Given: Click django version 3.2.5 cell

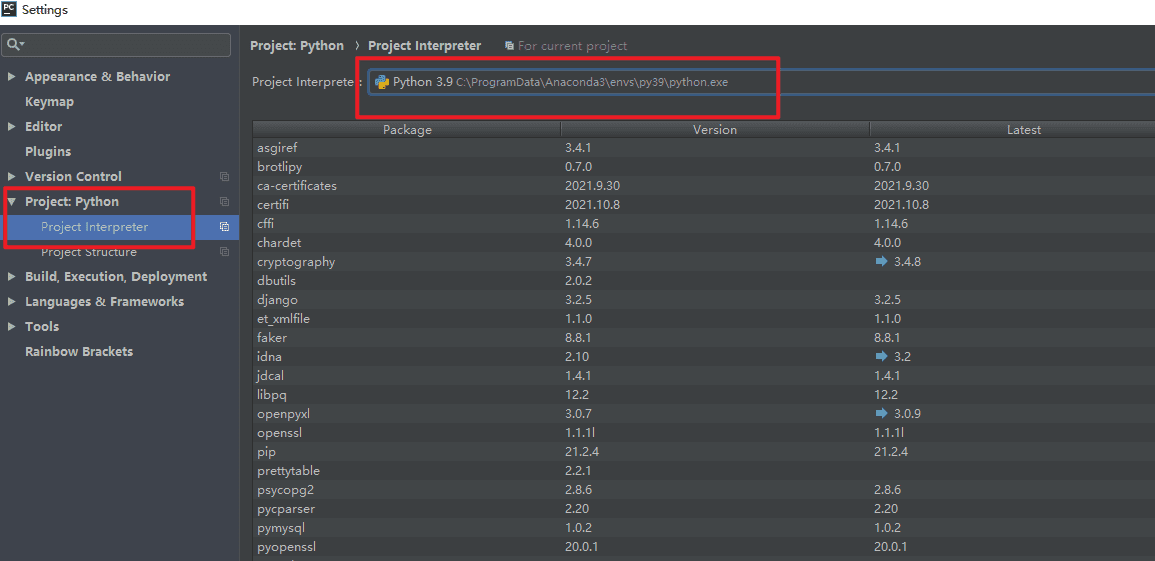Looking at the screenshot, I should point(579,300).
